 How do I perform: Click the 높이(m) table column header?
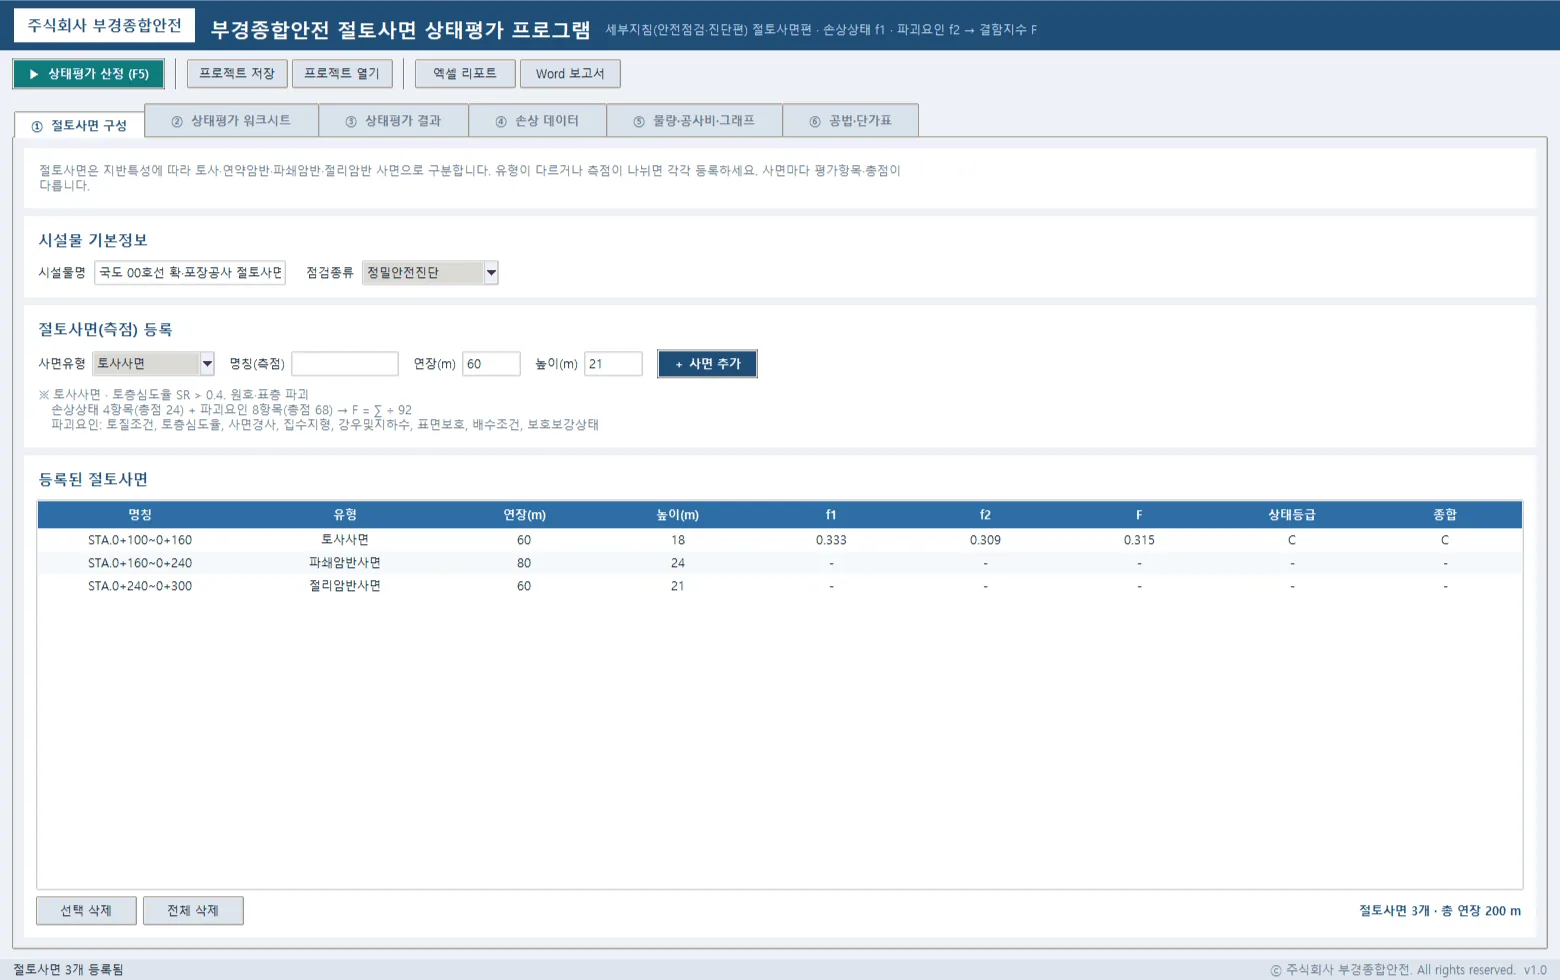[678, 515]
